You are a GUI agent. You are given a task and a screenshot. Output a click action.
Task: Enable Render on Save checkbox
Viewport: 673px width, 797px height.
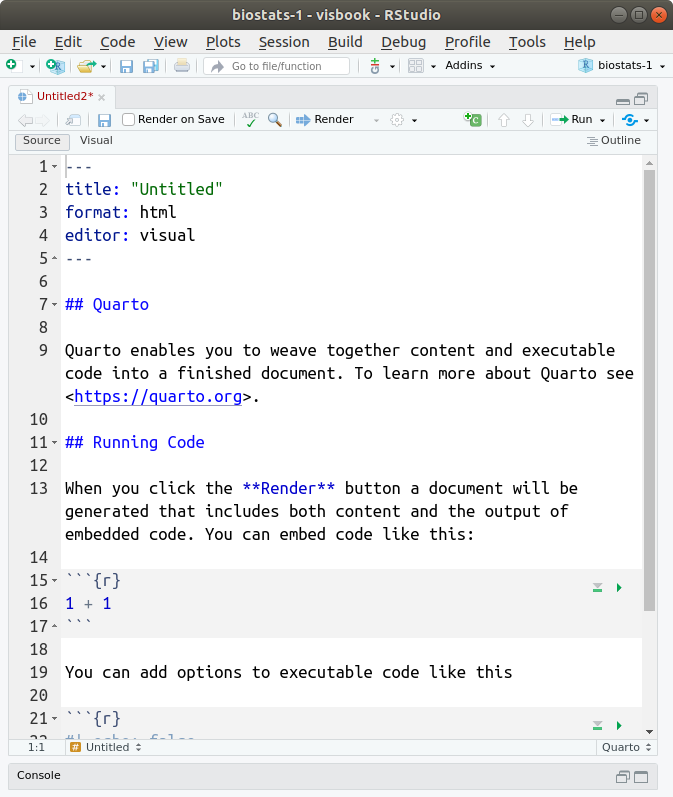[129, 119]
